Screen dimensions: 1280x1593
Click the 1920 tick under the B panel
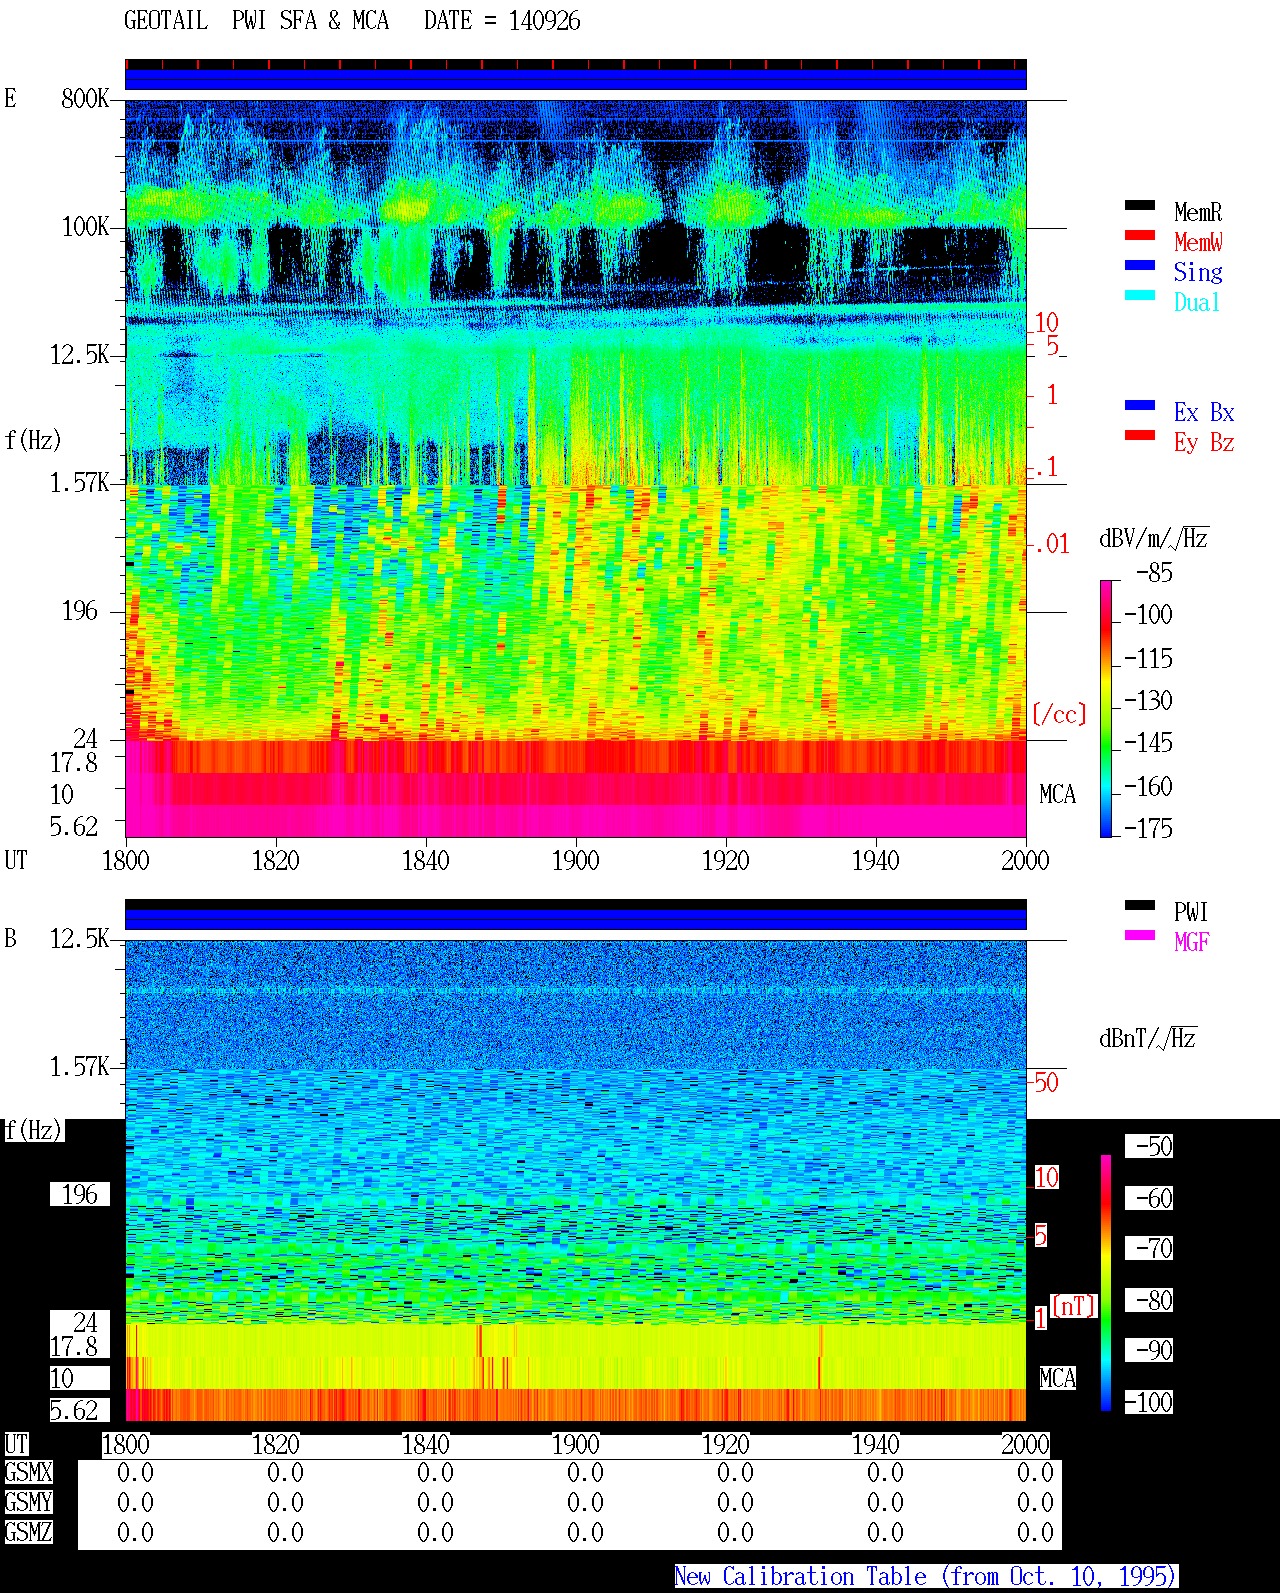tap(725, 1444)
